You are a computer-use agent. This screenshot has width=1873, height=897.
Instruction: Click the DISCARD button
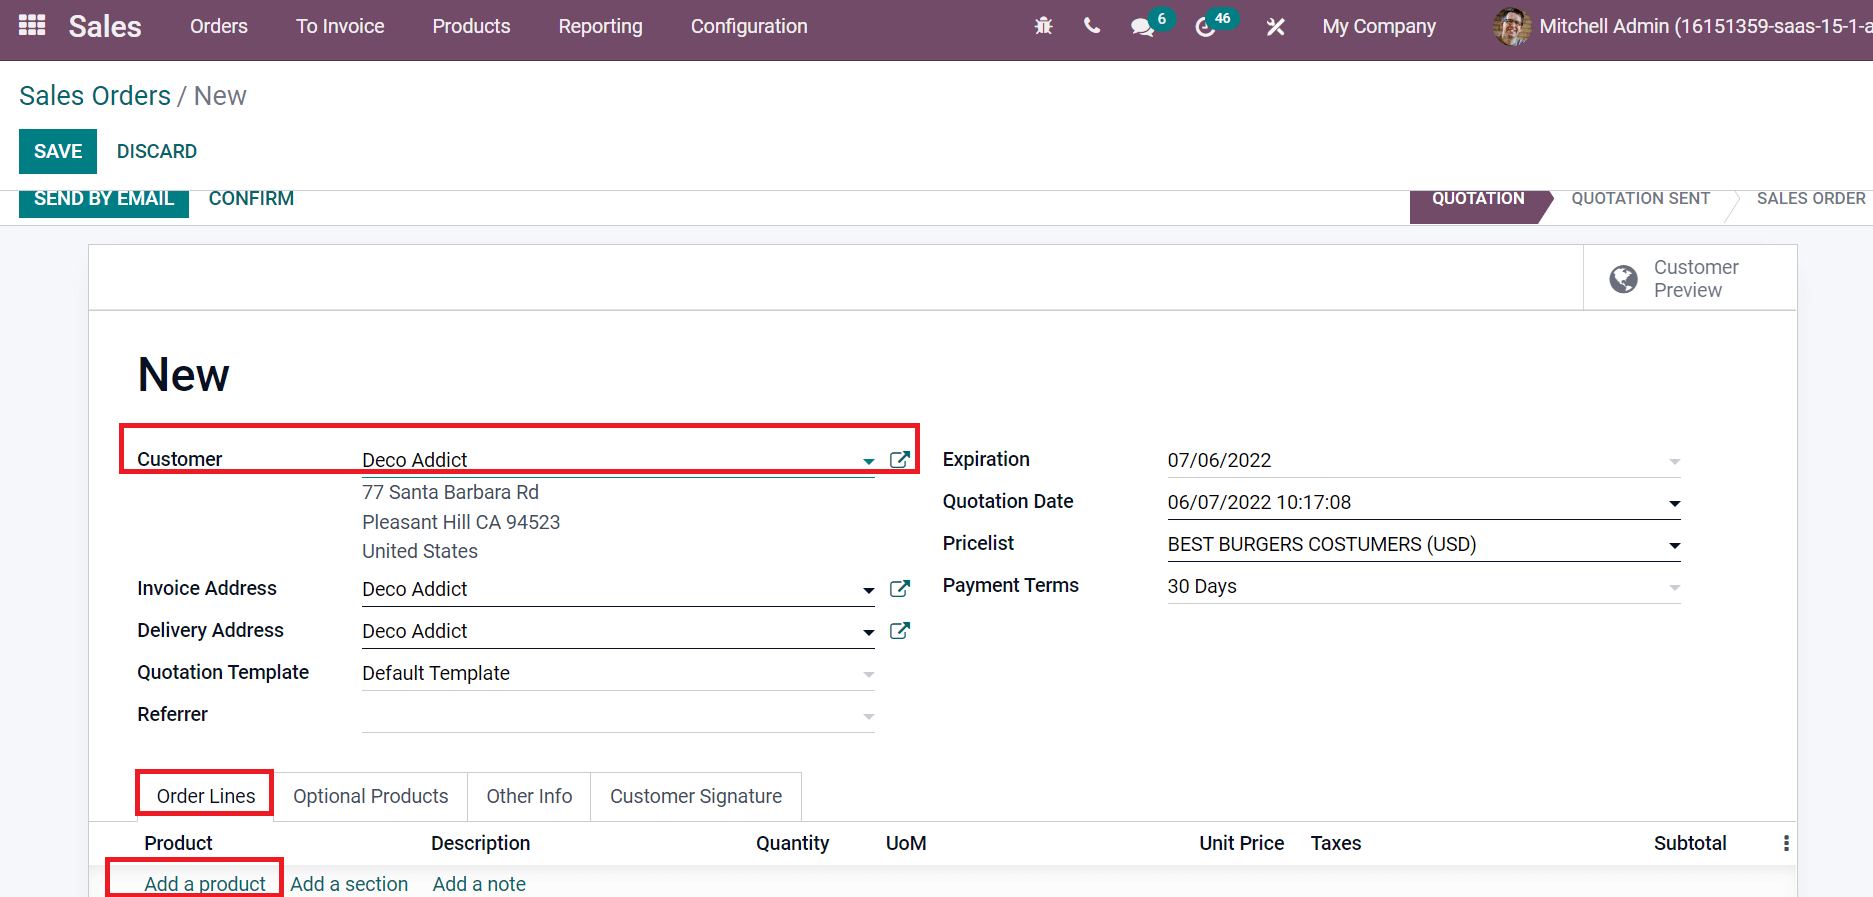pos(157,151)
